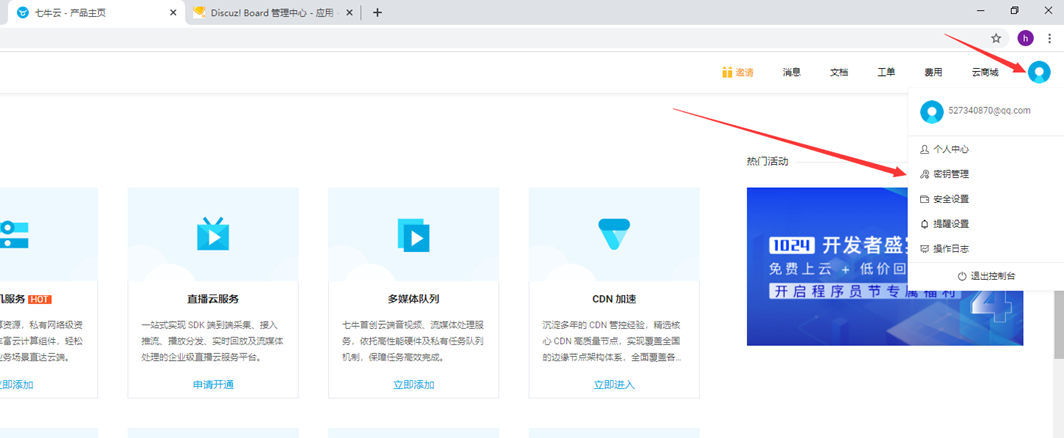Click the 安全设置 card icon
This screenshot has width=1064, height=438.
pyautogui.click(x=924, y=200)
